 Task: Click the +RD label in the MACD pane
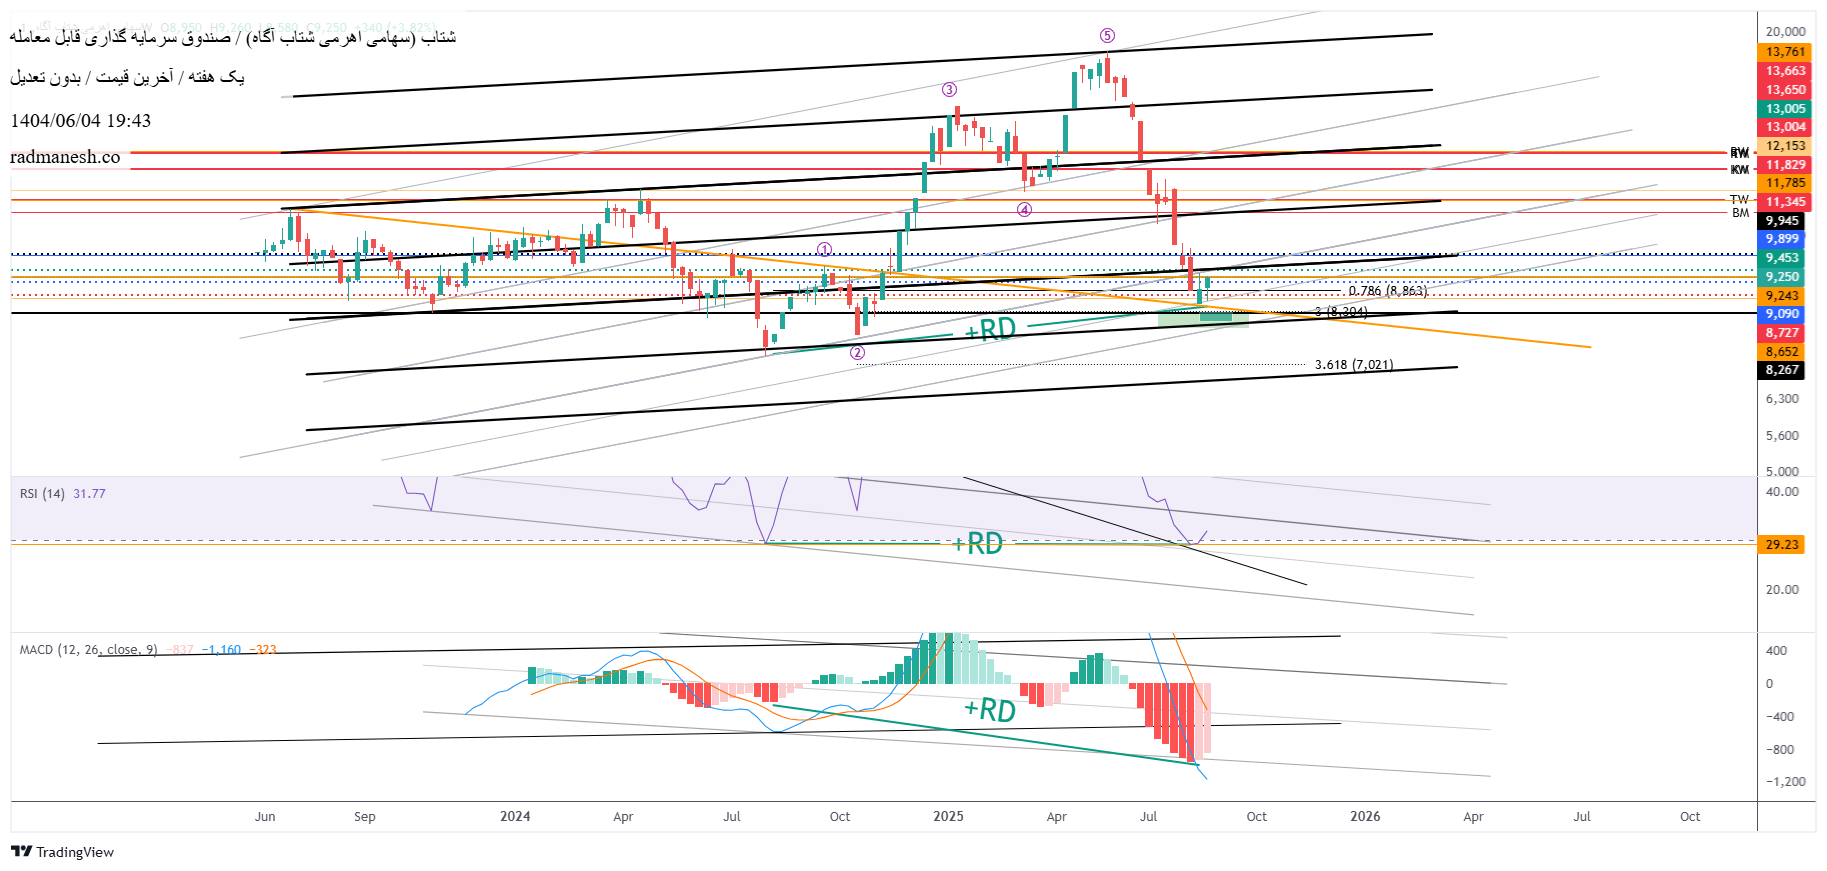pos(989,710)
